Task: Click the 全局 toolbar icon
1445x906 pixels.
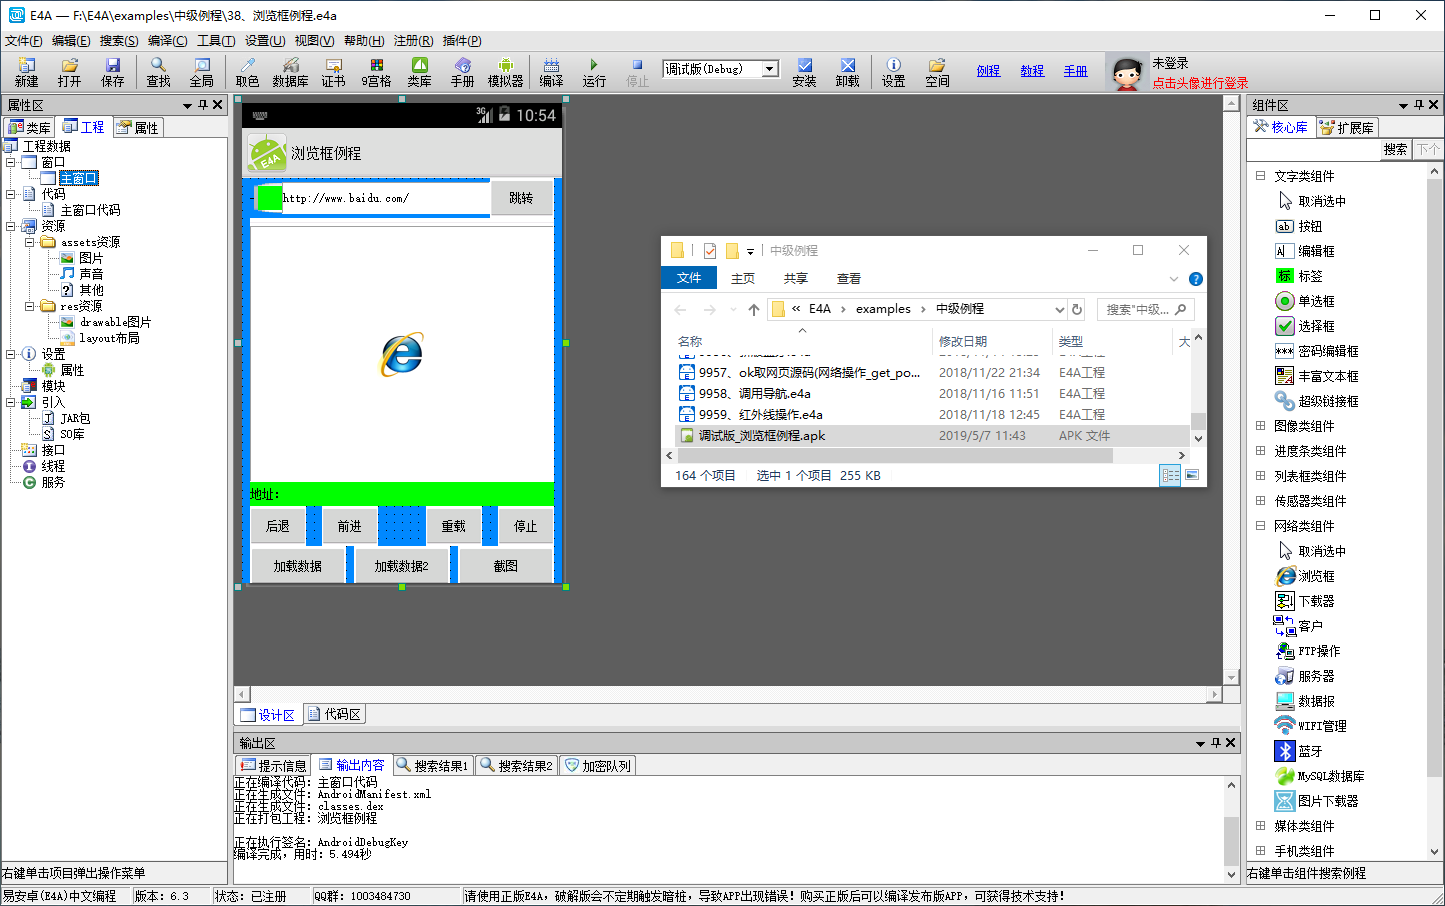Action: click(201, 72)
